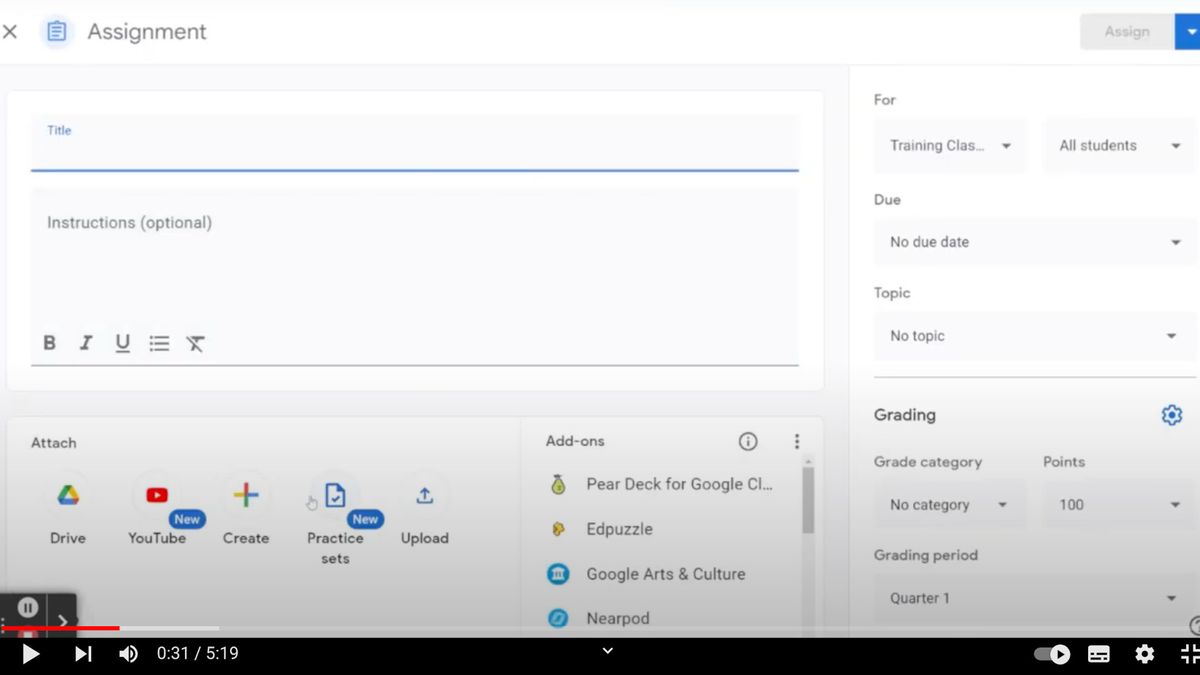Viewport: 1200px width, 675px height.
Task: Click the video progress bar
Action: point(400,628)
